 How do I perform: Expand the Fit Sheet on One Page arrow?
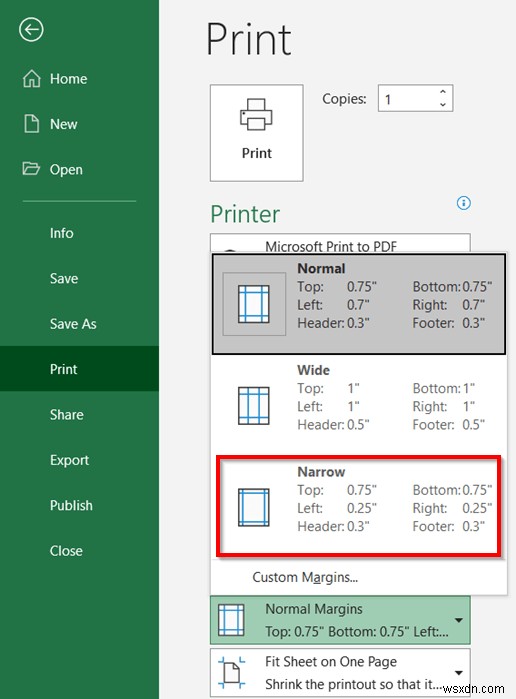(458, 673)
